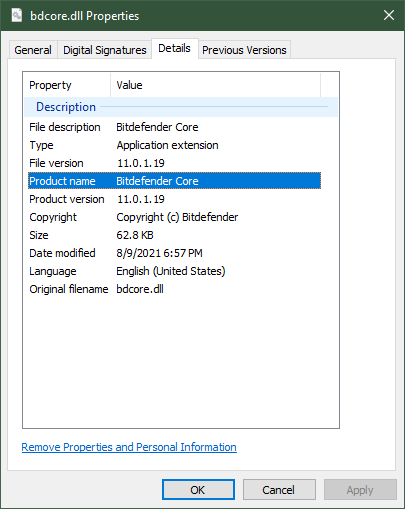Open the Previous Versions tab
The height and width of the screenshot is (509, 405).
click(x=244, y=50)
